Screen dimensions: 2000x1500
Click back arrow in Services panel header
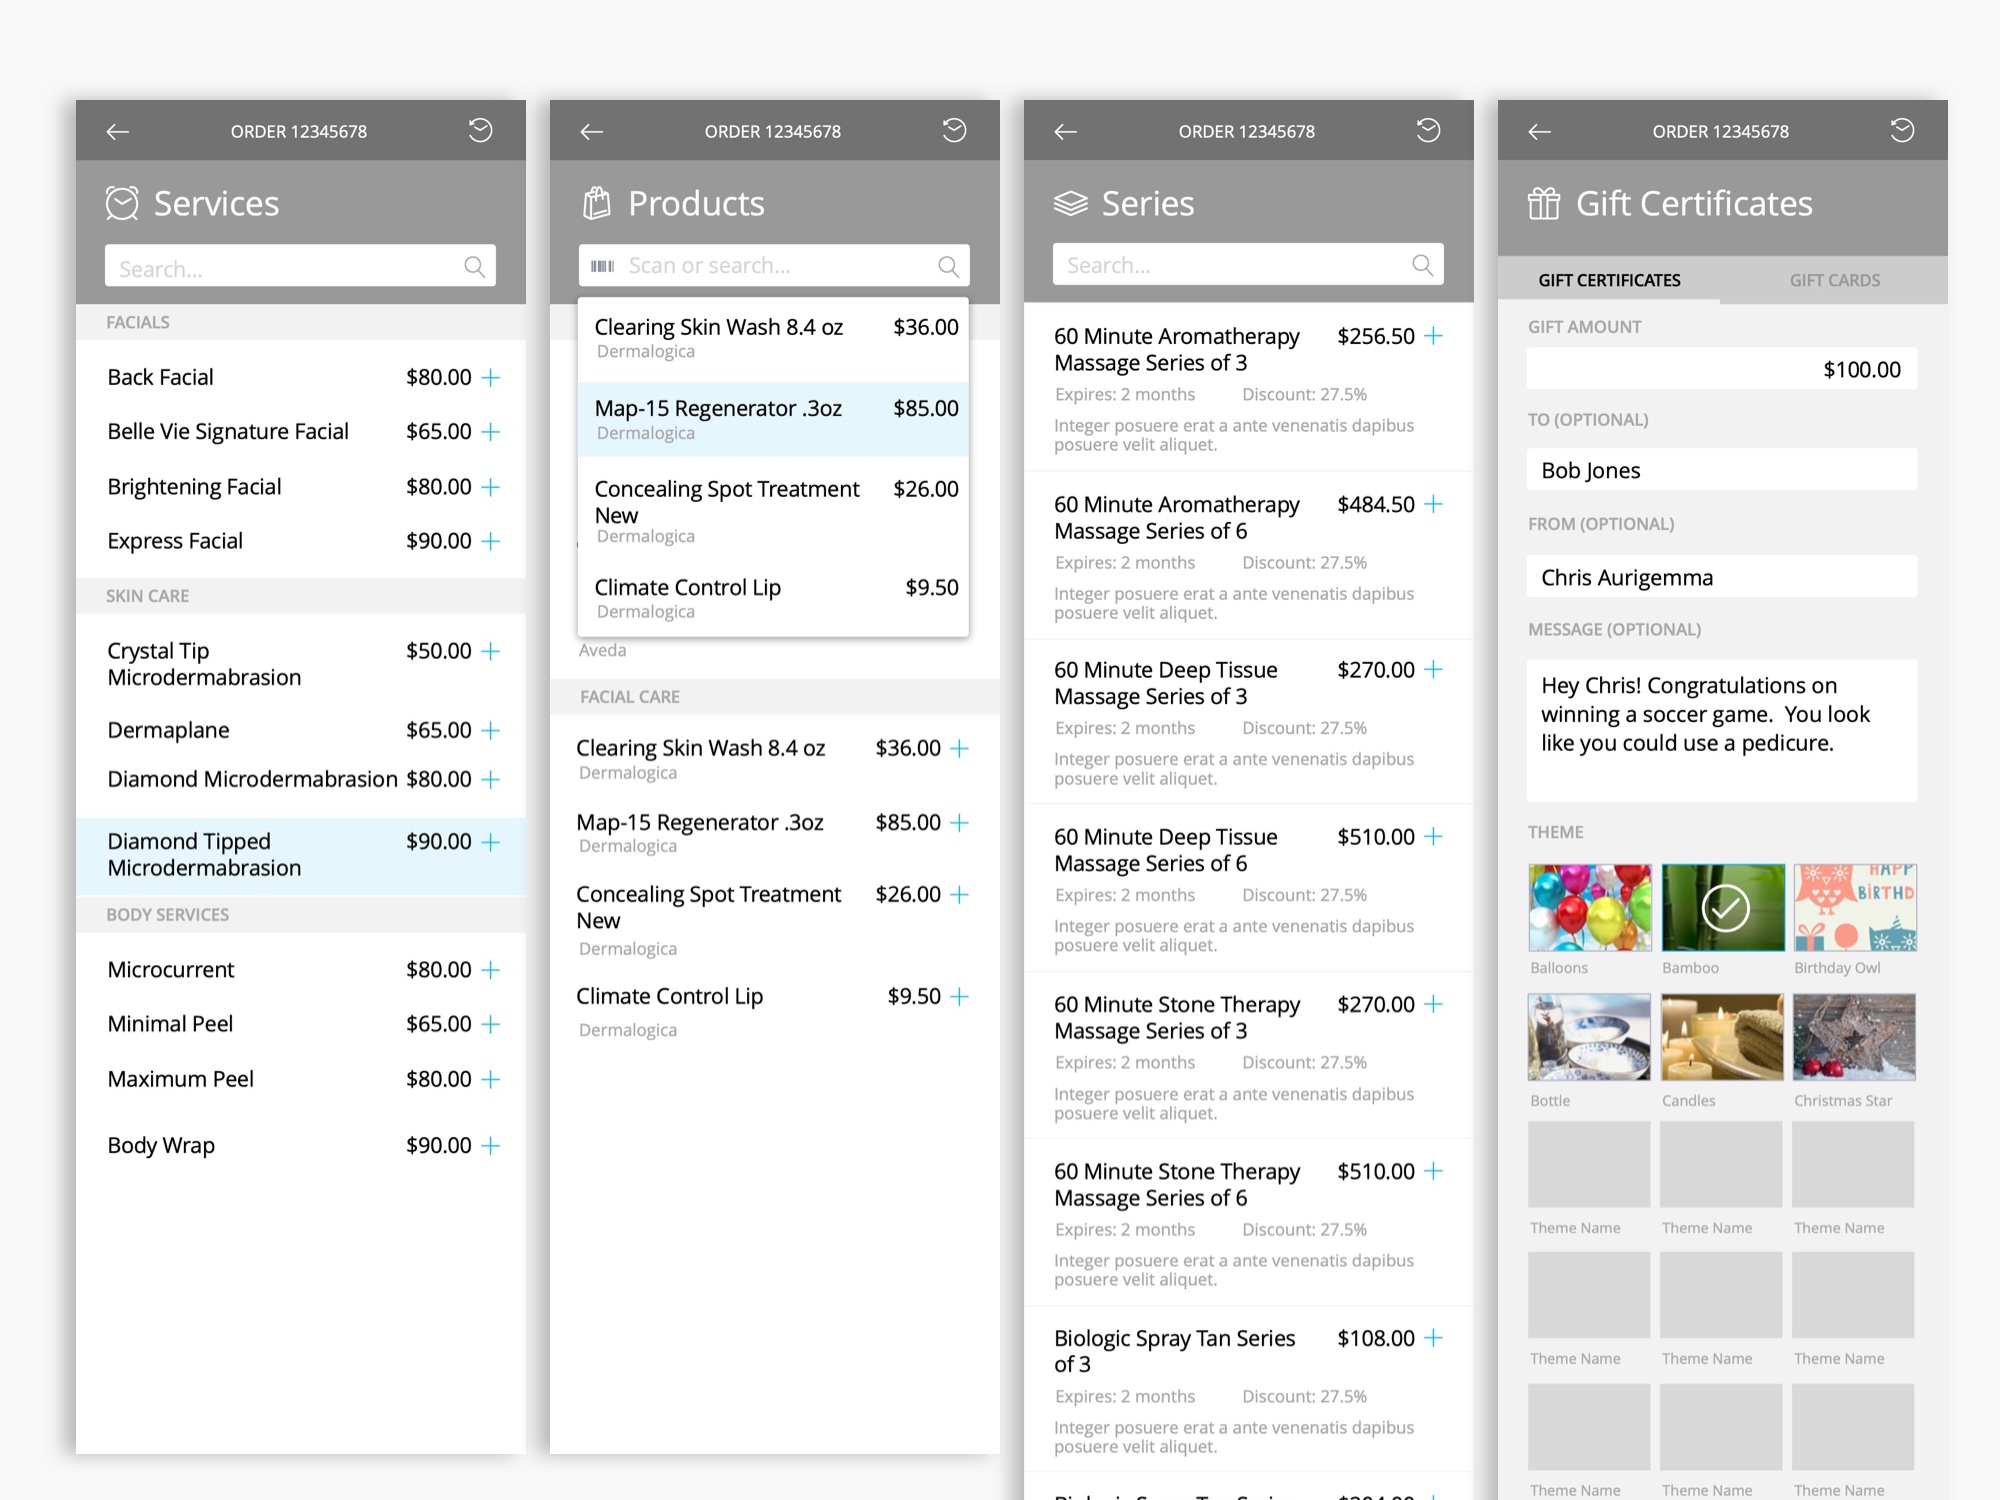[x=118, y=131]
